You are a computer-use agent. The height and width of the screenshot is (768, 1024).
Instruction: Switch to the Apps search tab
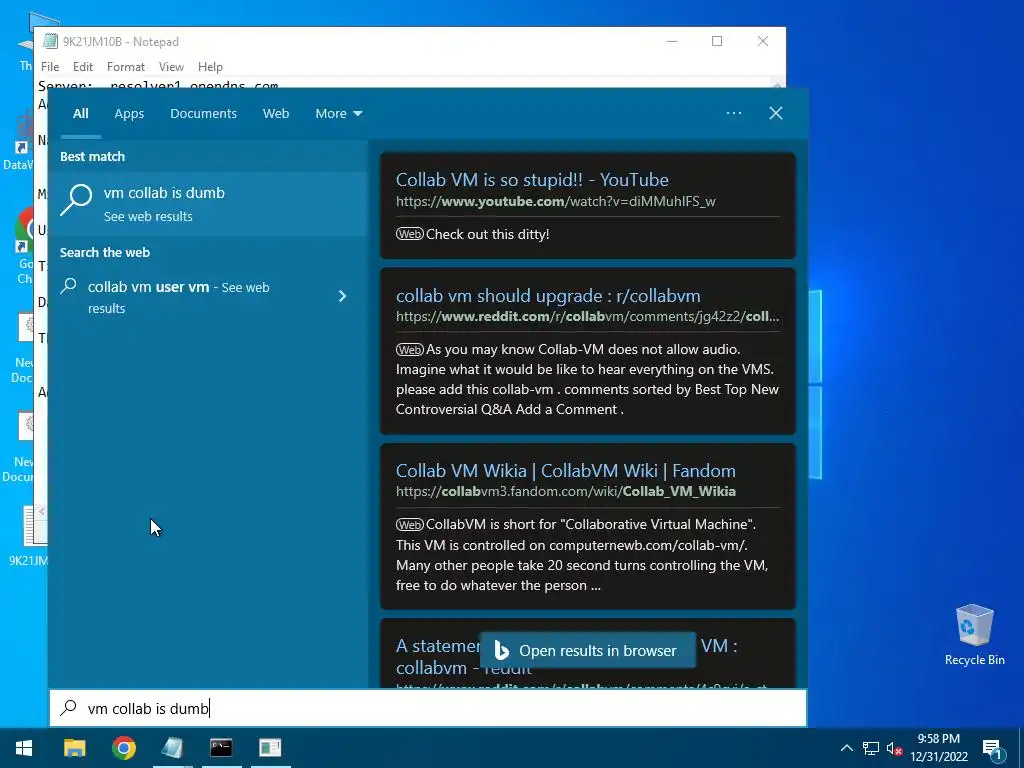129,114
